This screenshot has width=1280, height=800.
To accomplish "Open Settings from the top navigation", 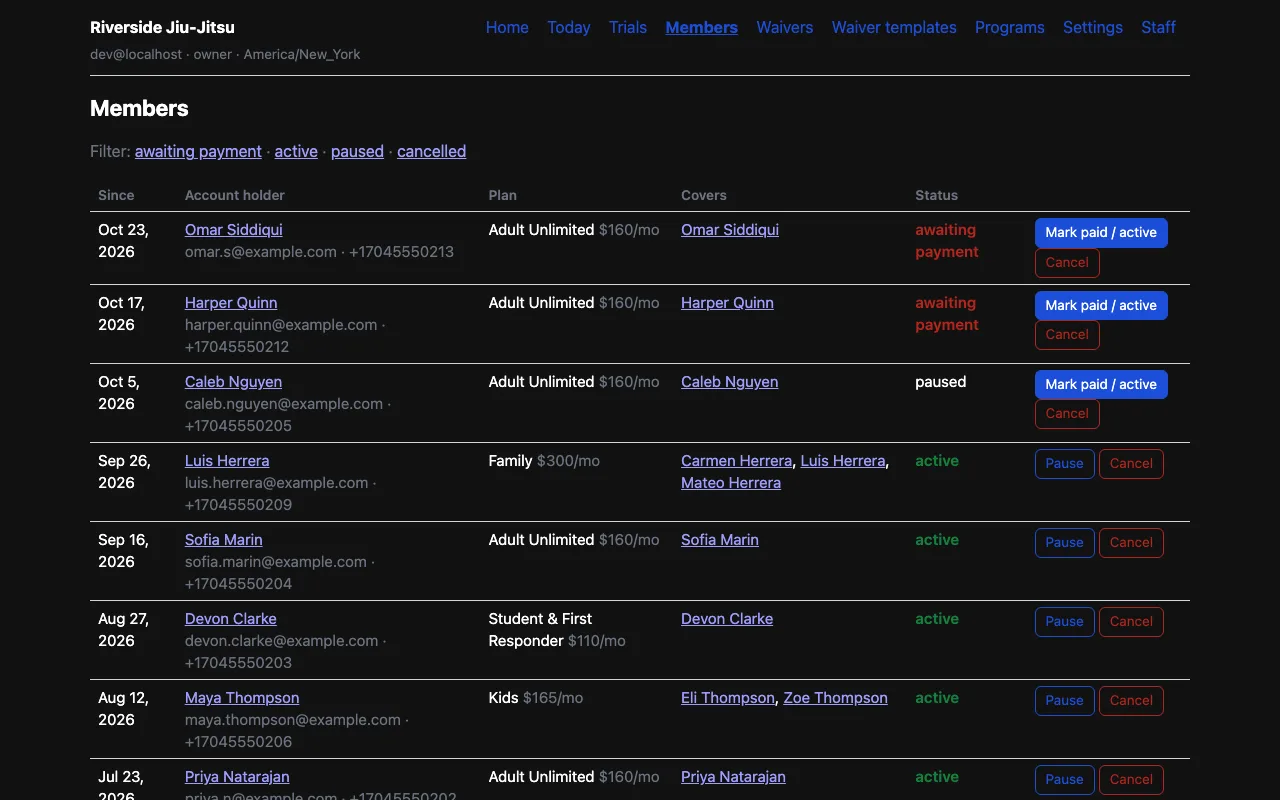I will coord(1093,28).
